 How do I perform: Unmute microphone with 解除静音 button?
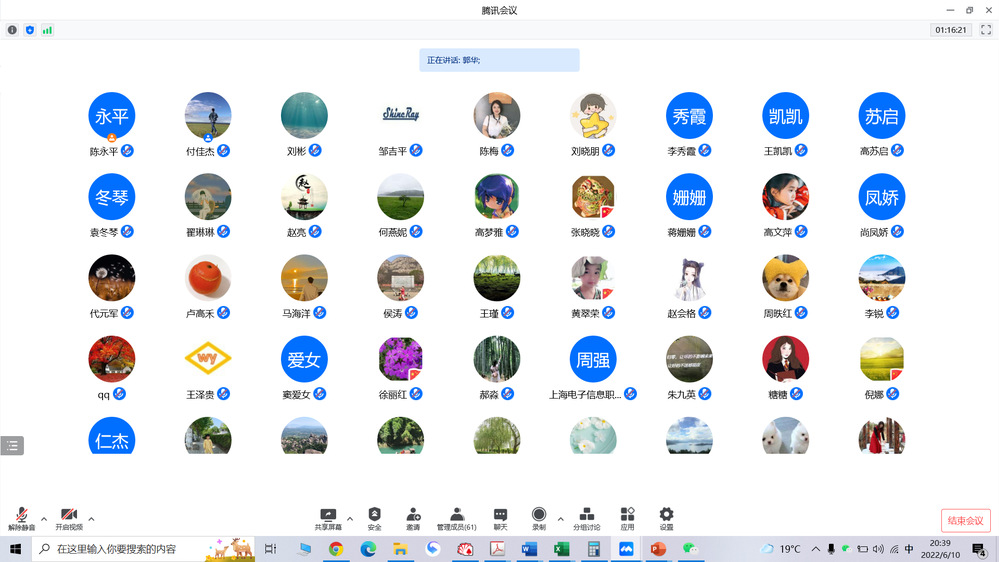pyautogui.click(x=22, y=517)
